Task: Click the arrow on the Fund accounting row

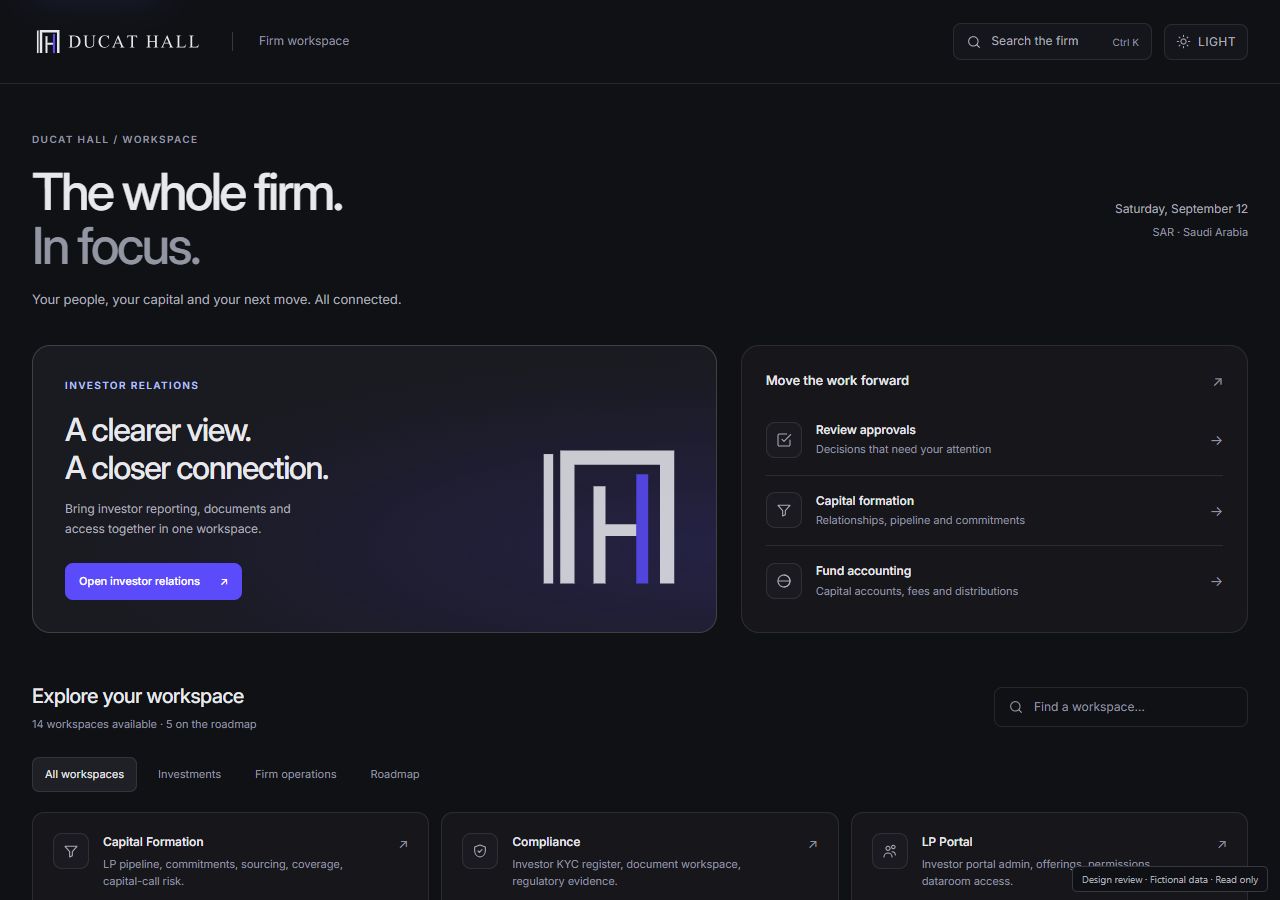Action: point(1216,581)
